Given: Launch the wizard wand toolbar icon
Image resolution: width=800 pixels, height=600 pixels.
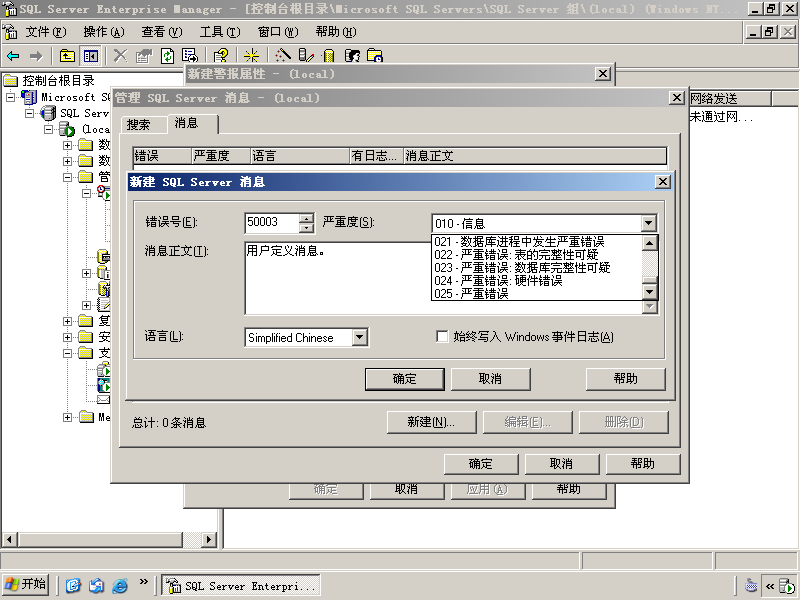Looking at the screenshot, I should [x=283, y=56].
